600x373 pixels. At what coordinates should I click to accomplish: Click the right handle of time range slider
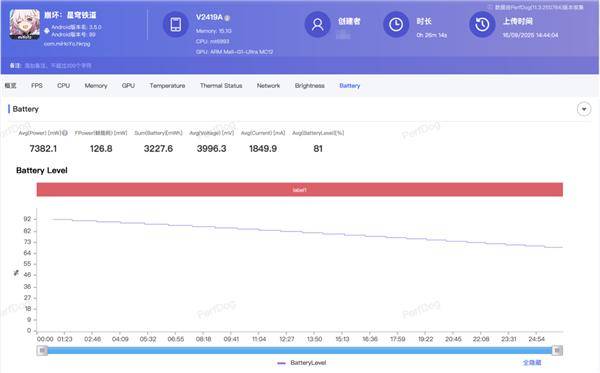pos(558,350)
